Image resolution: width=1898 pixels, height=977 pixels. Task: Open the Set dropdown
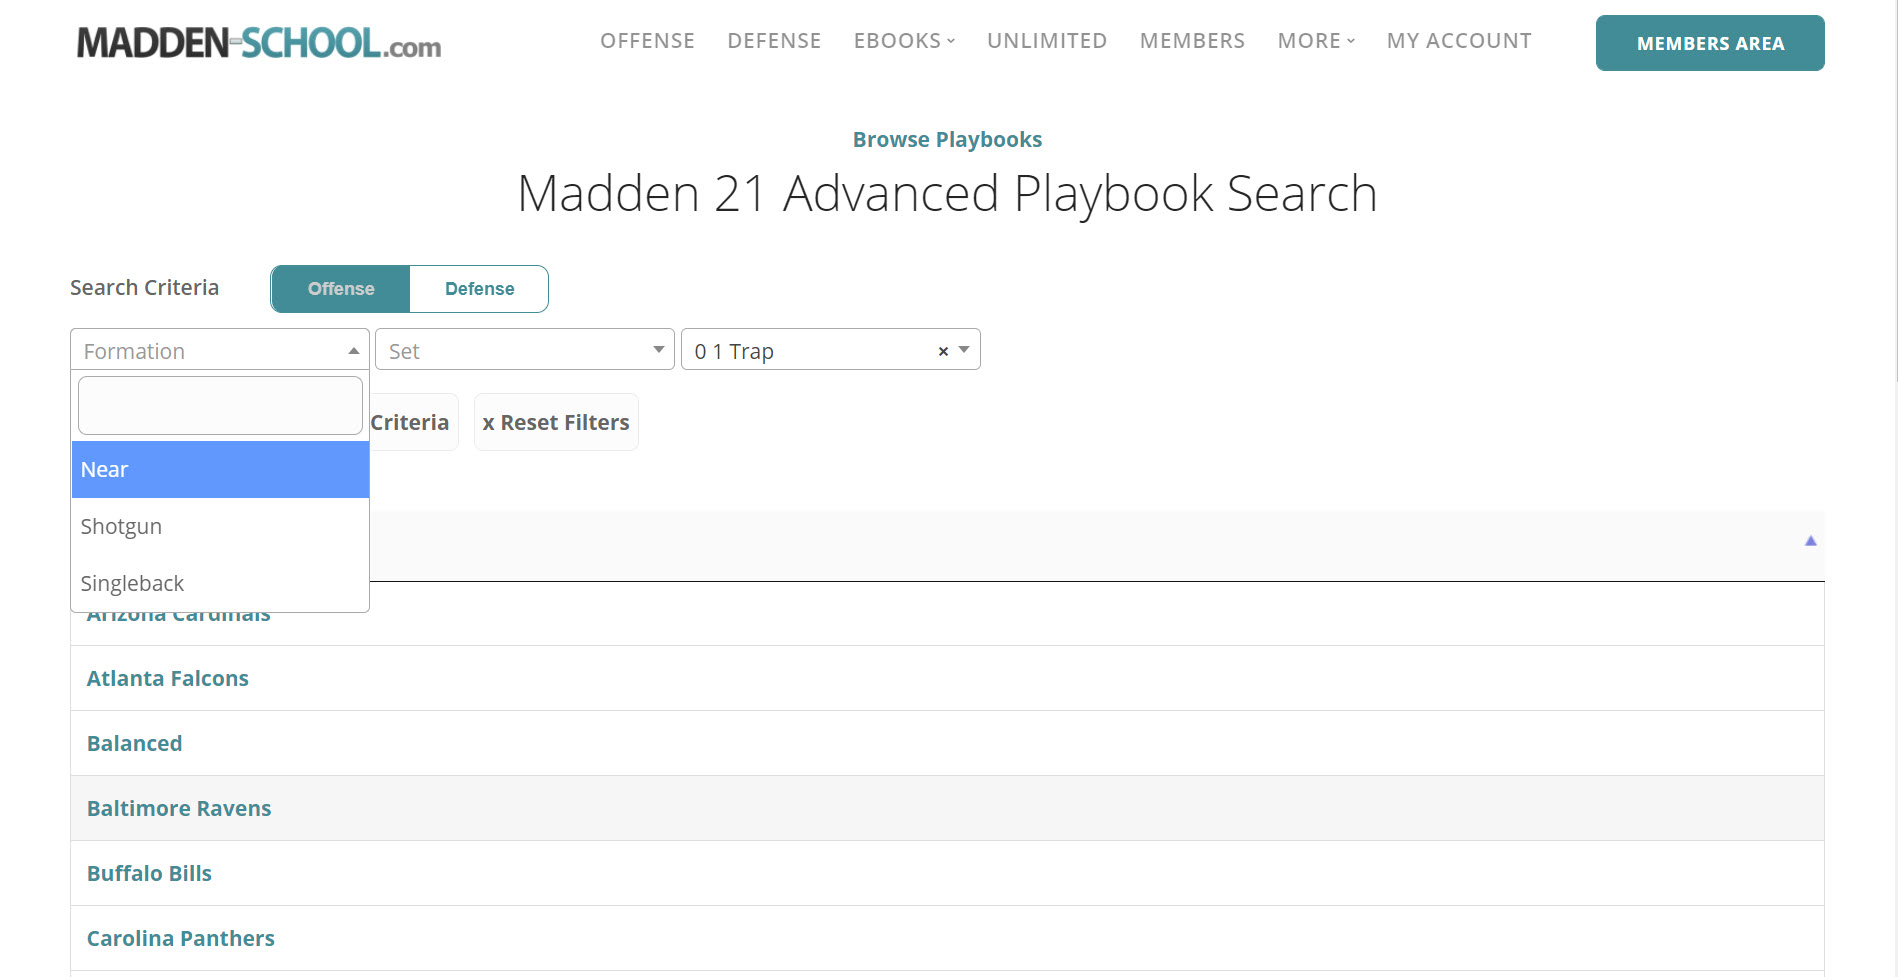point(525,350)
